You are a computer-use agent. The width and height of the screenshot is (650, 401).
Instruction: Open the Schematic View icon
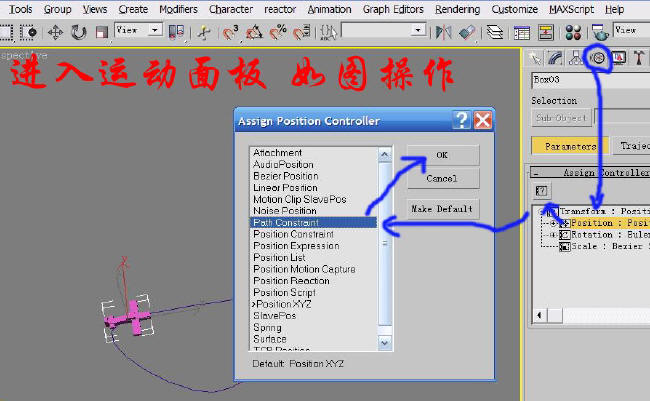546,32
